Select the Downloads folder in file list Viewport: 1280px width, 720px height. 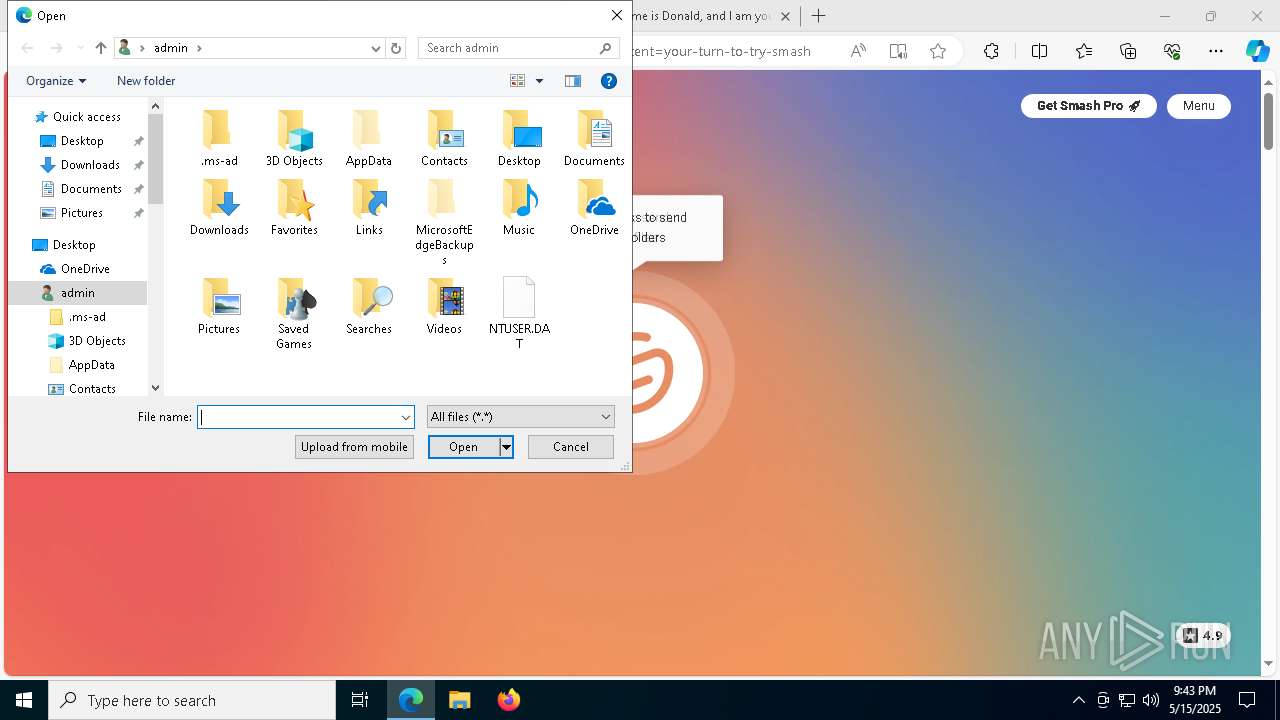tap(219, 207)
